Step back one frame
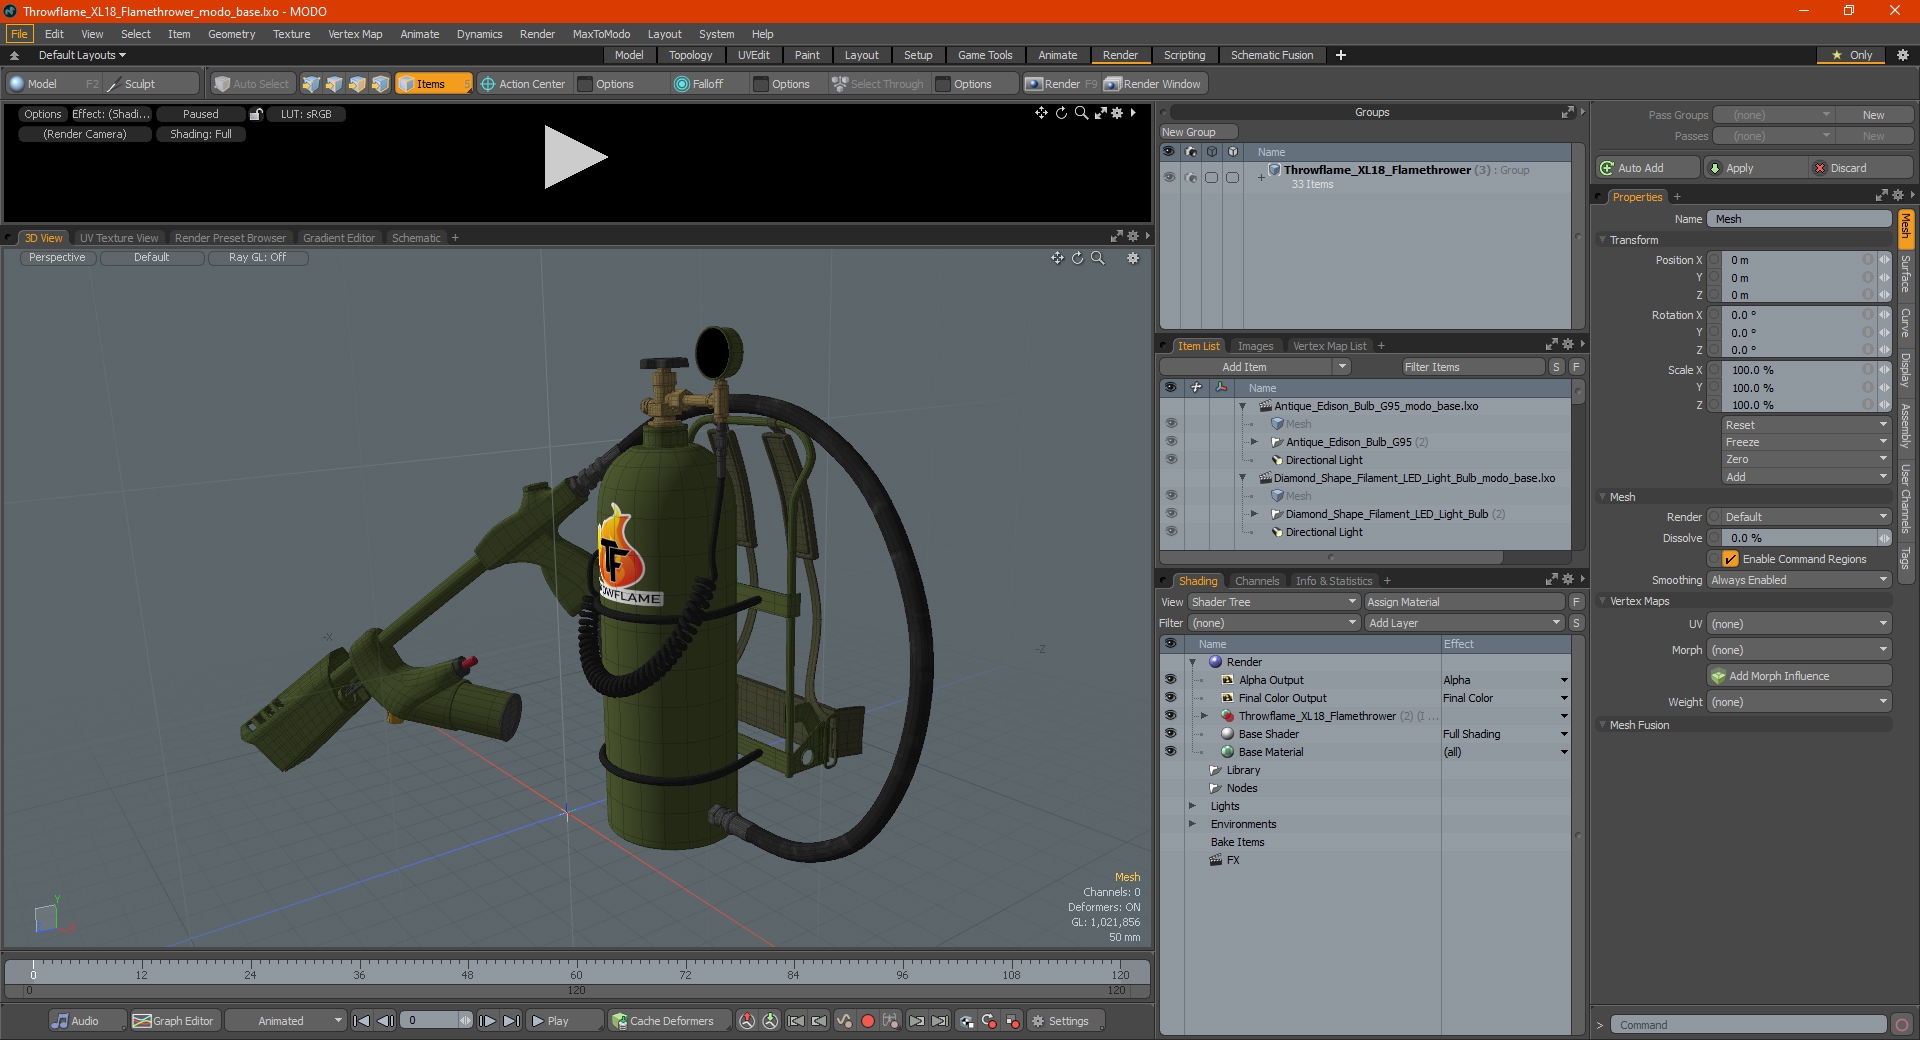 [385, 1021]
